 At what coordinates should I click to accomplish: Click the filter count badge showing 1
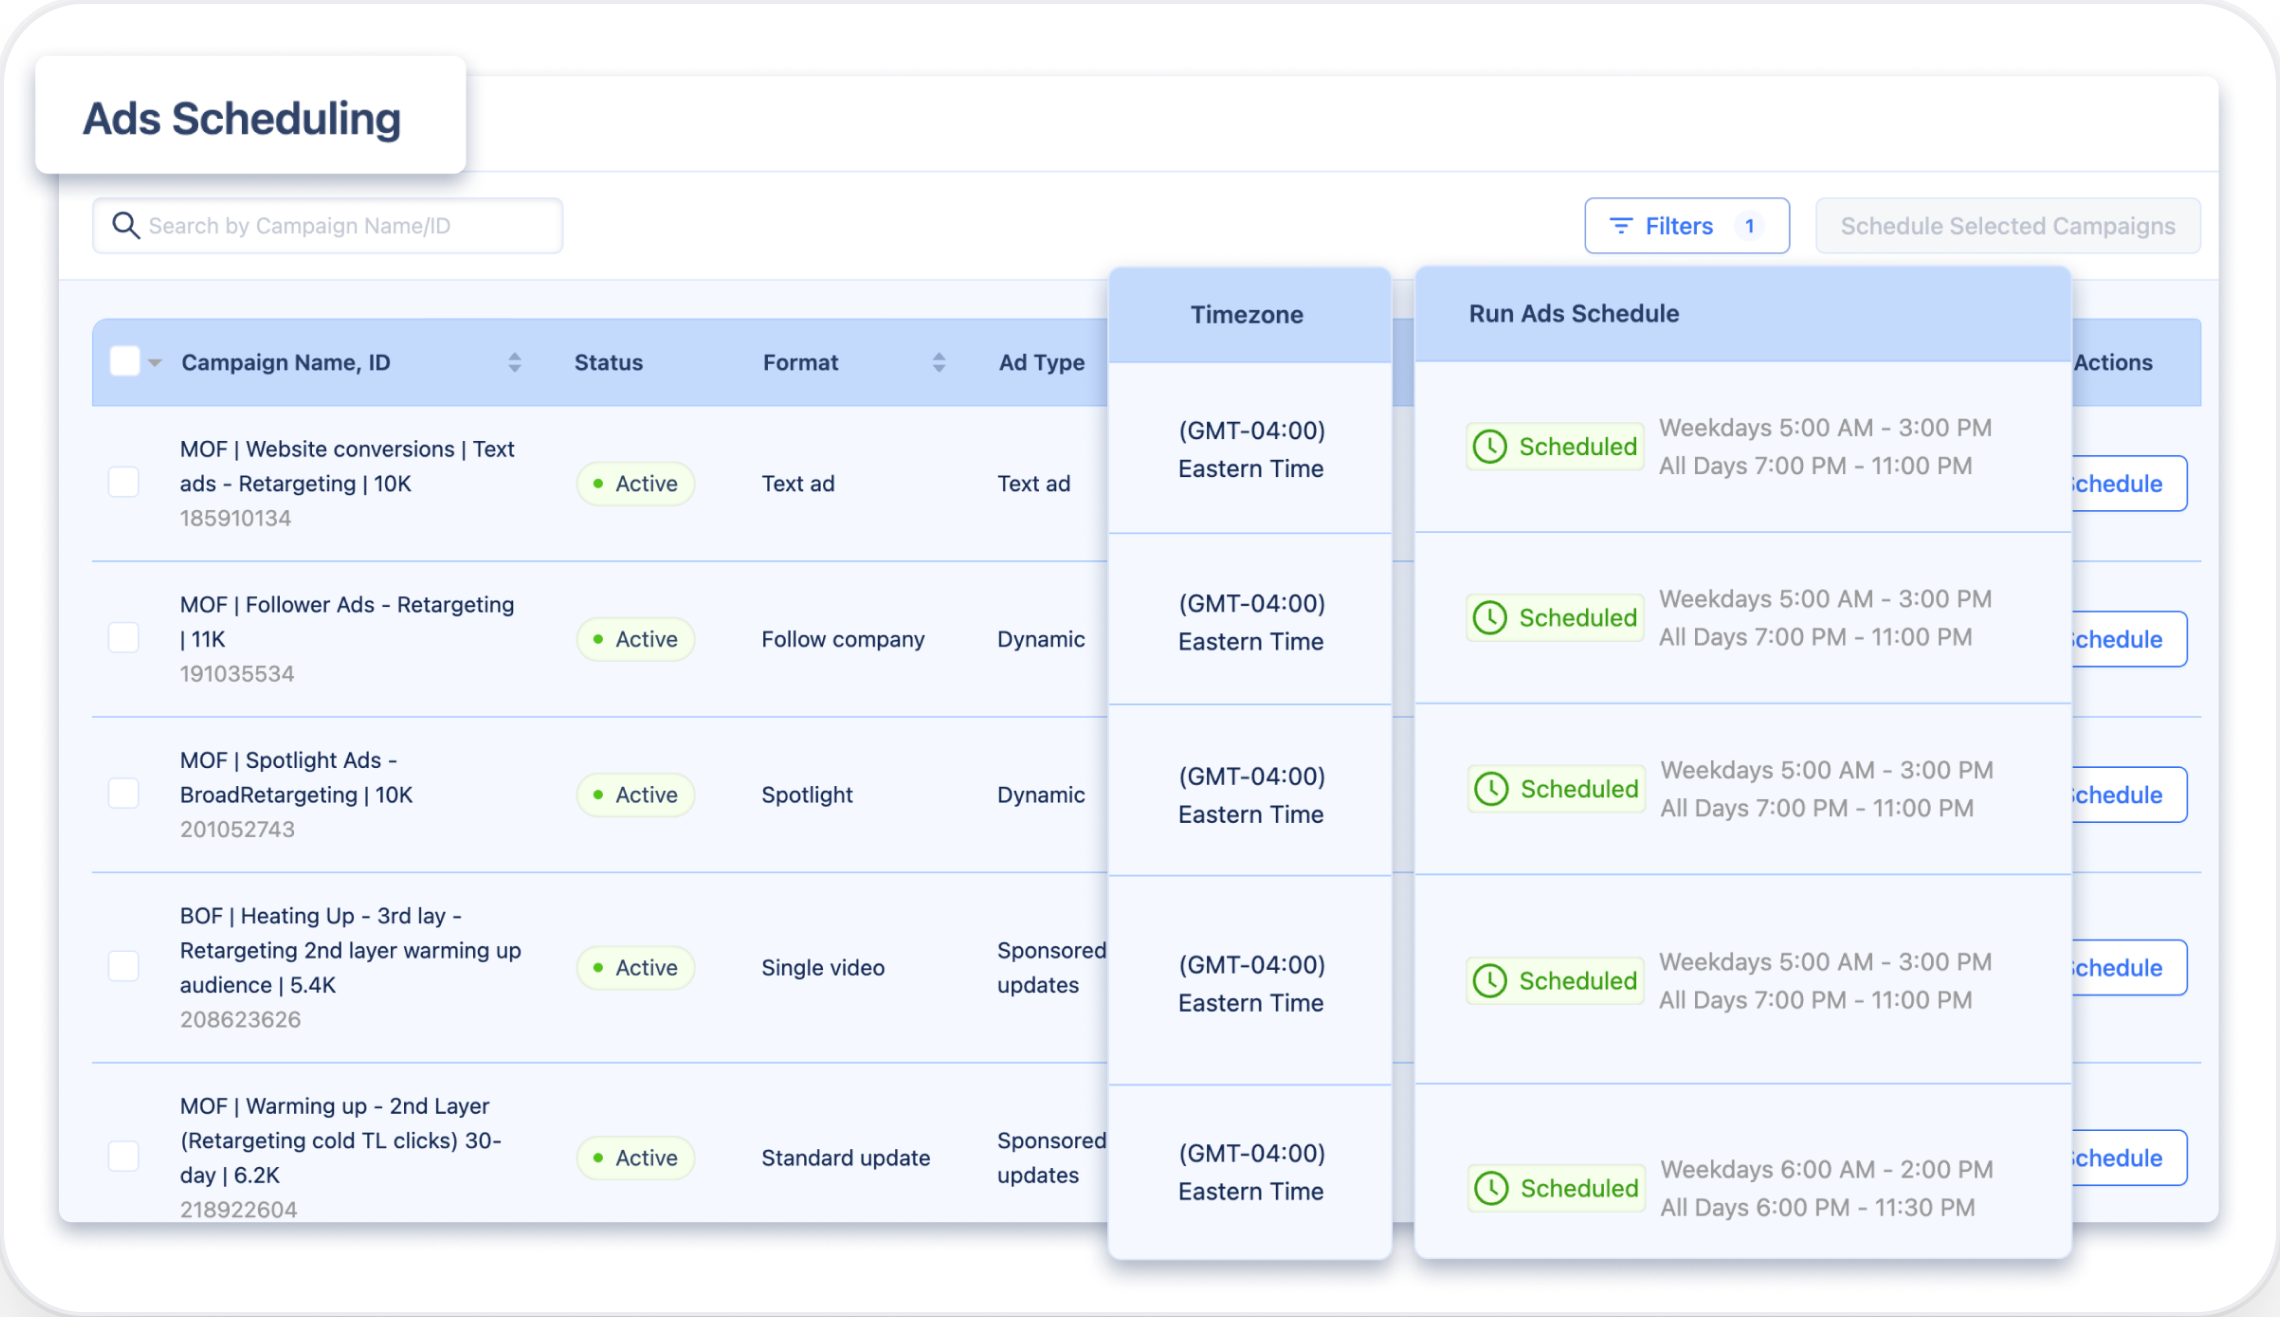point(1749,226)
